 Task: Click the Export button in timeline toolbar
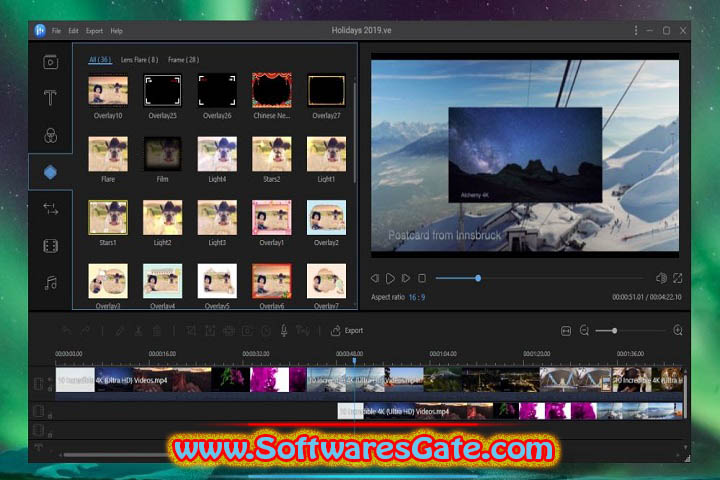347,330
